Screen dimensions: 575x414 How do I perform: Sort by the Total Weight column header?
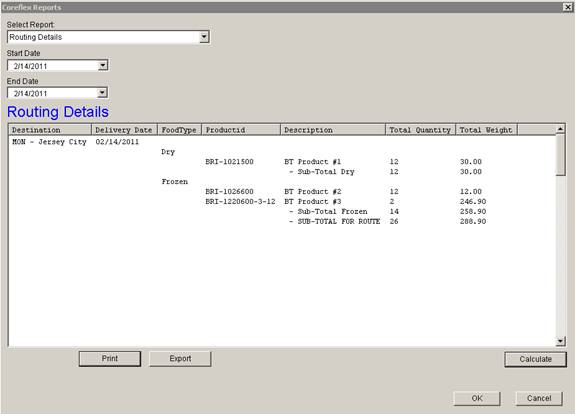click(486, 130)
